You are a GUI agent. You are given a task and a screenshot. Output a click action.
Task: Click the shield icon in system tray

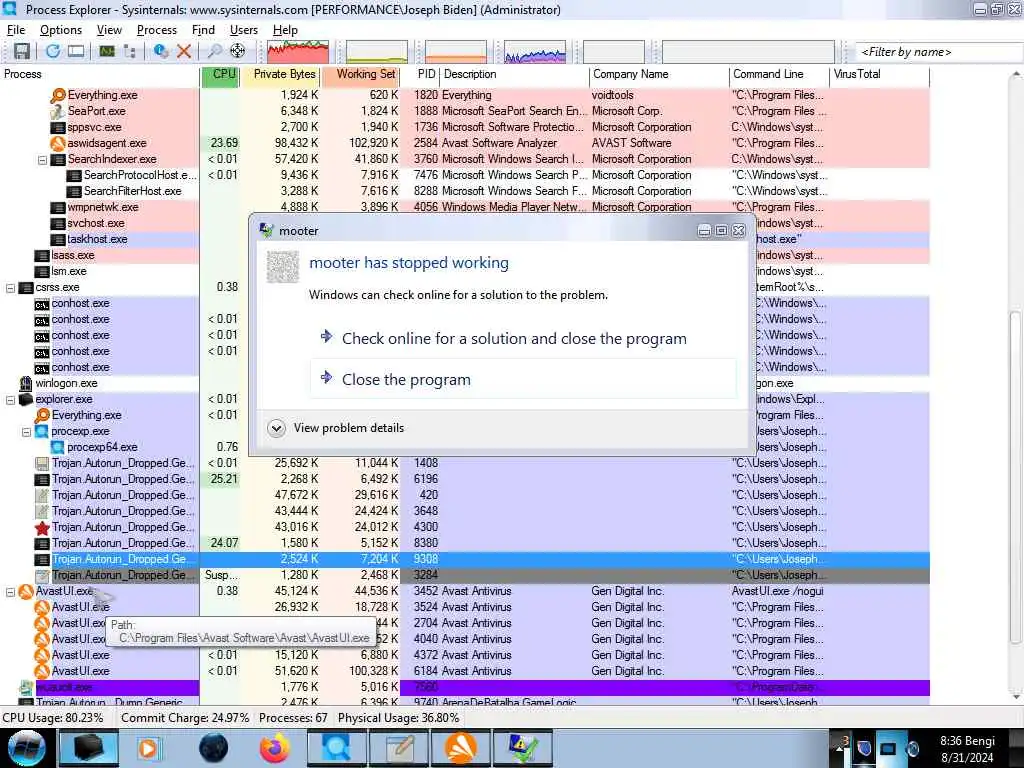865,748
